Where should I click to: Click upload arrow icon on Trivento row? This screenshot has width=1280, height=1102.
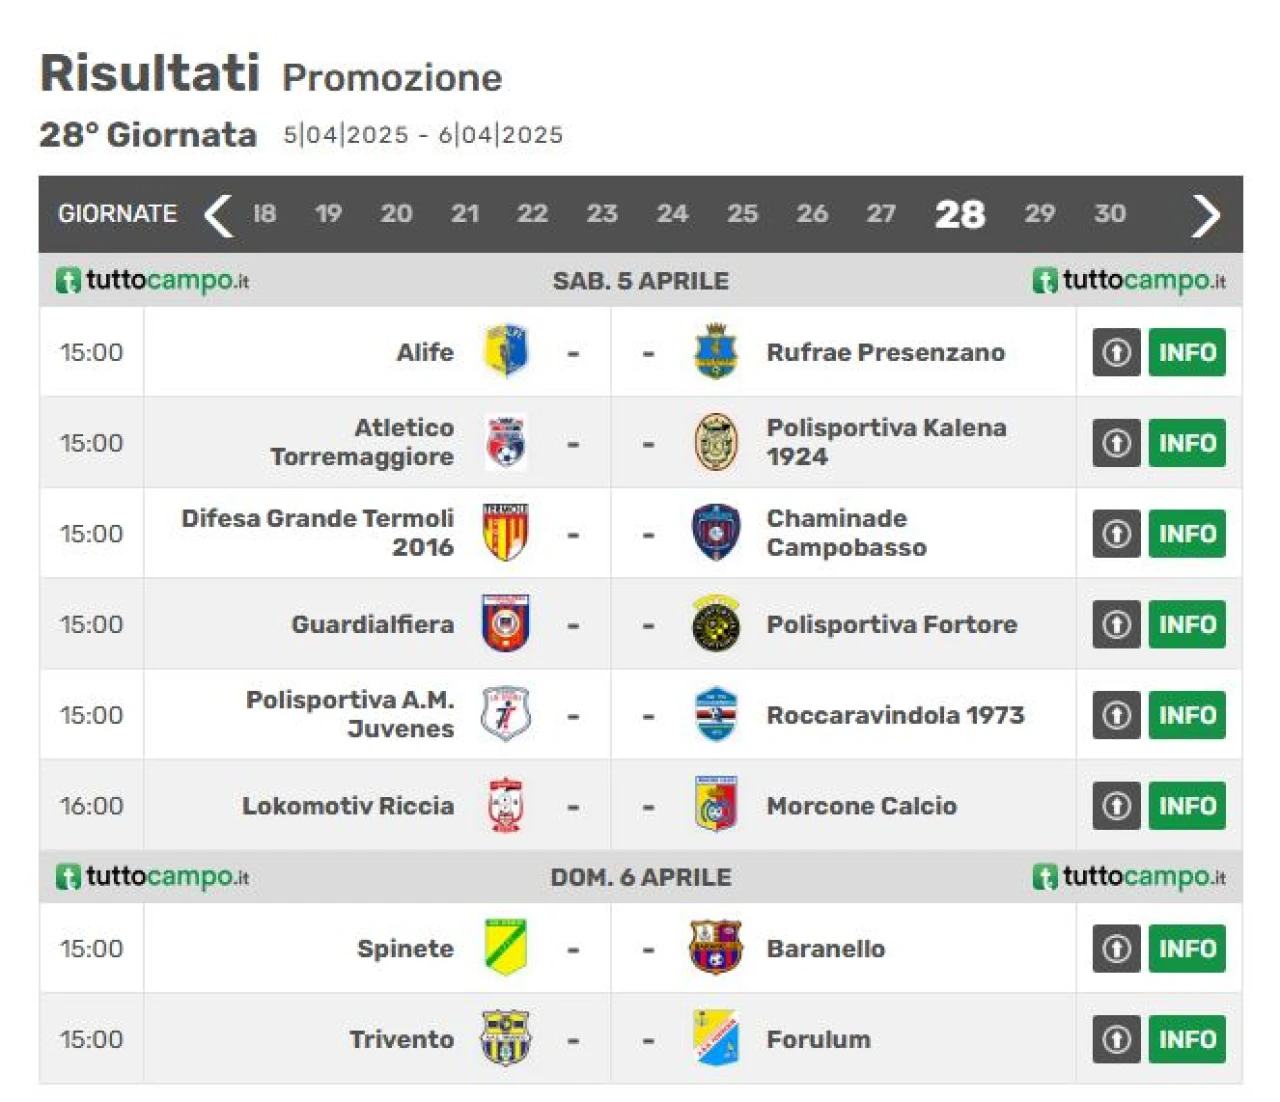click(x=1116, y=1039)
